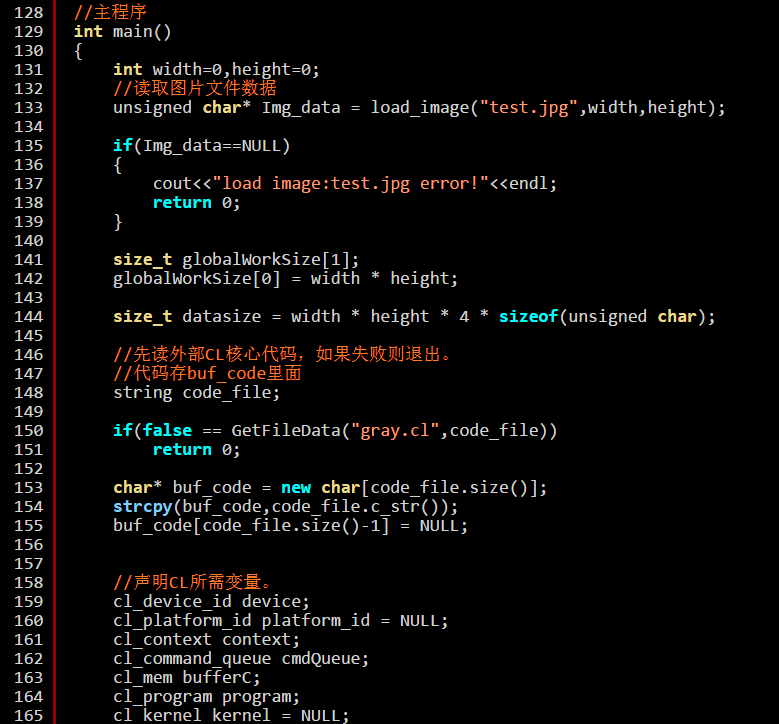
Task: Click the "size_t datasize" declaration
Action: pos(187,317)
